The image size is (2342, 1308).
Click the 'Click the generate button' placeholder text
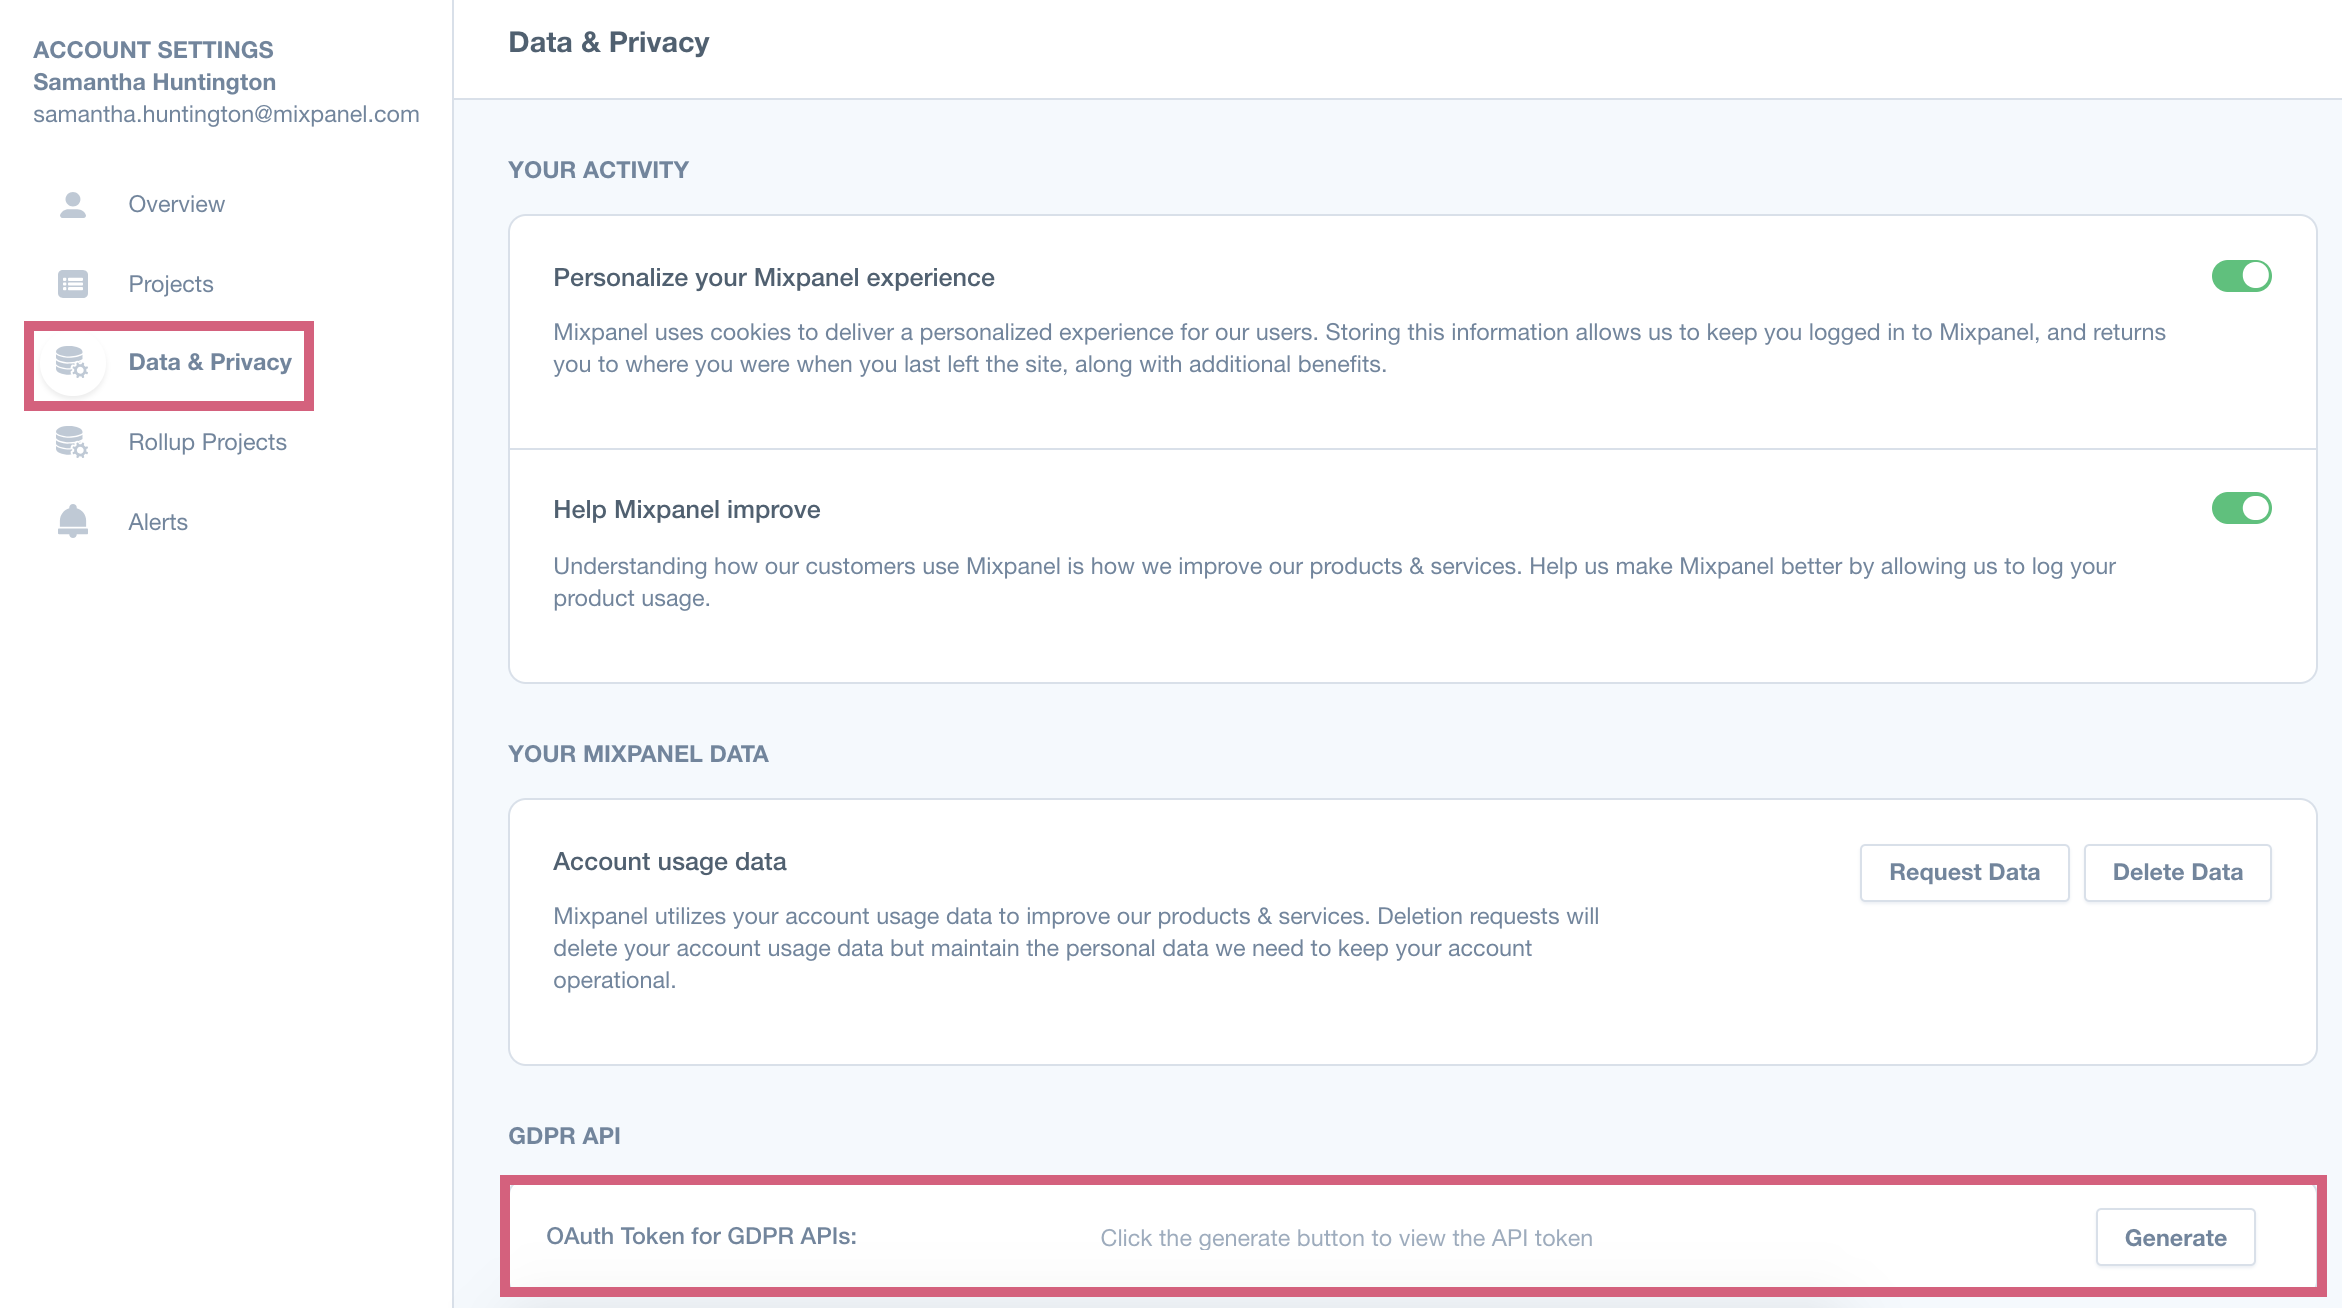coord(1346,1238)
